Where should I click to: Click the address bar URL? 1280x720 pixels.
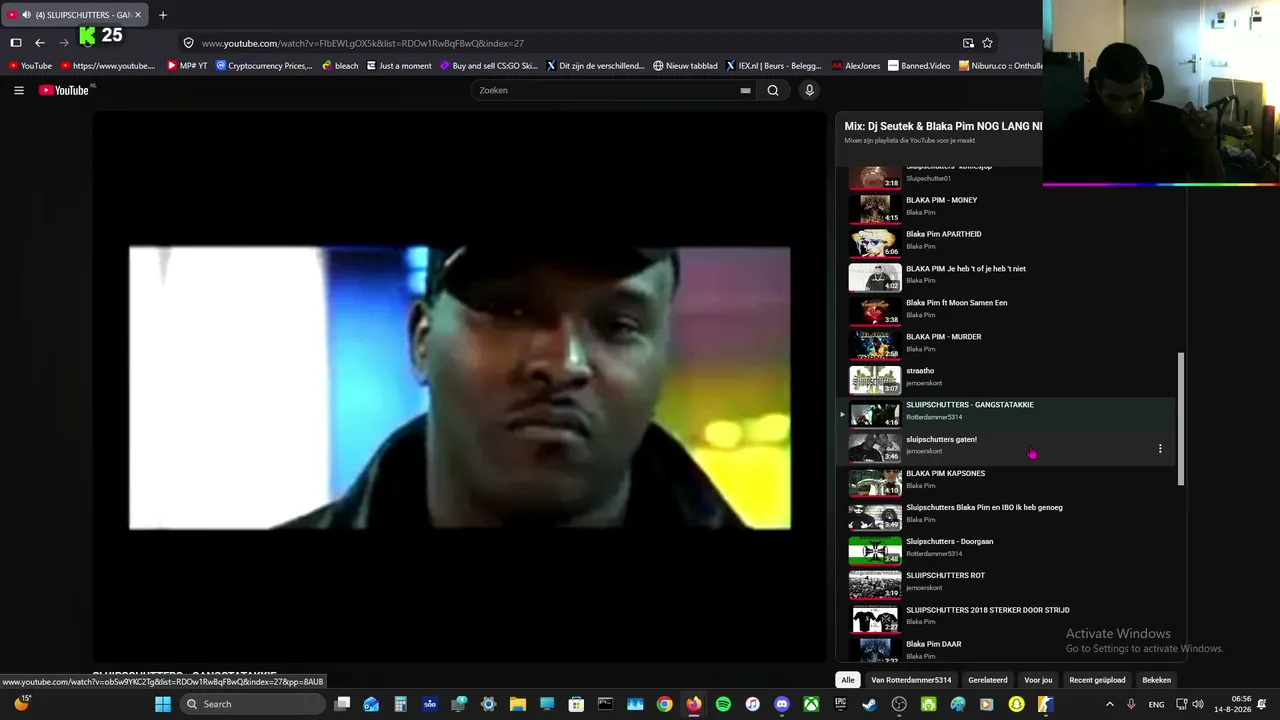(362, 43)
